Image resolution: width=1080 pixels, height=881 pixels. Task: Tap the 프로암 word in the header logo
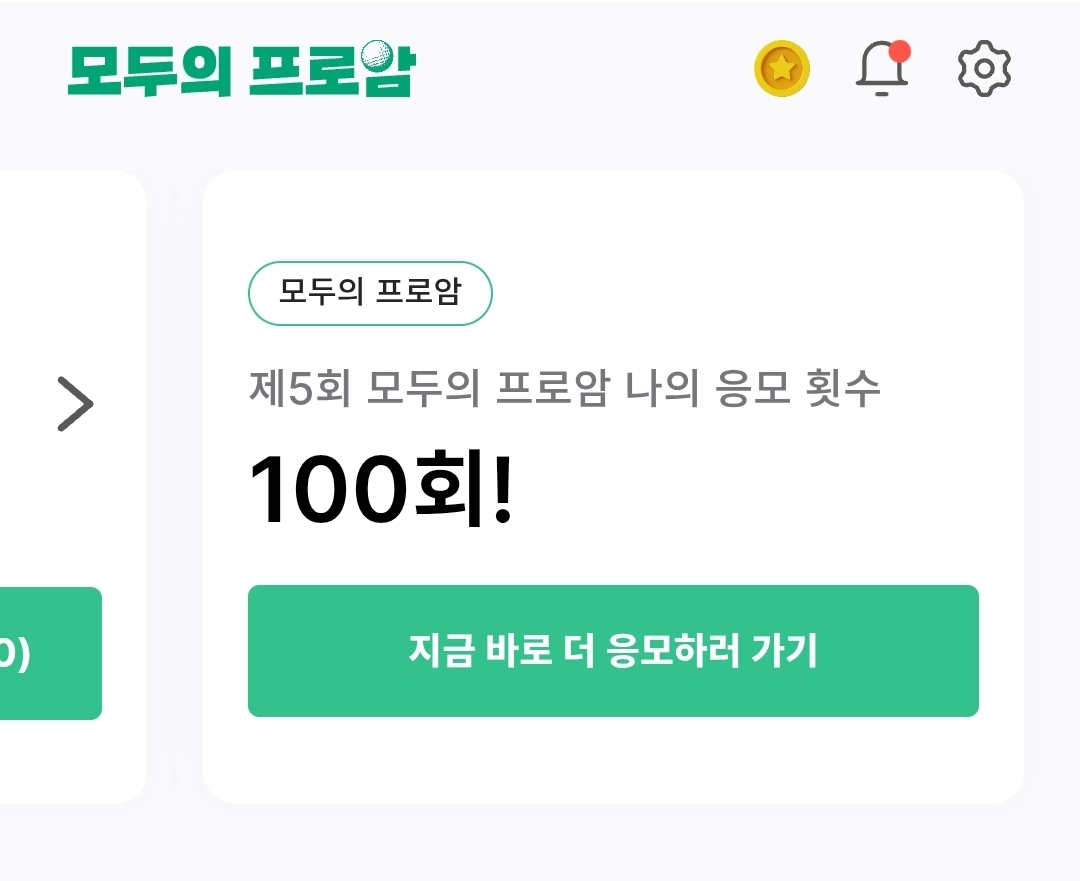coord(330,71)
